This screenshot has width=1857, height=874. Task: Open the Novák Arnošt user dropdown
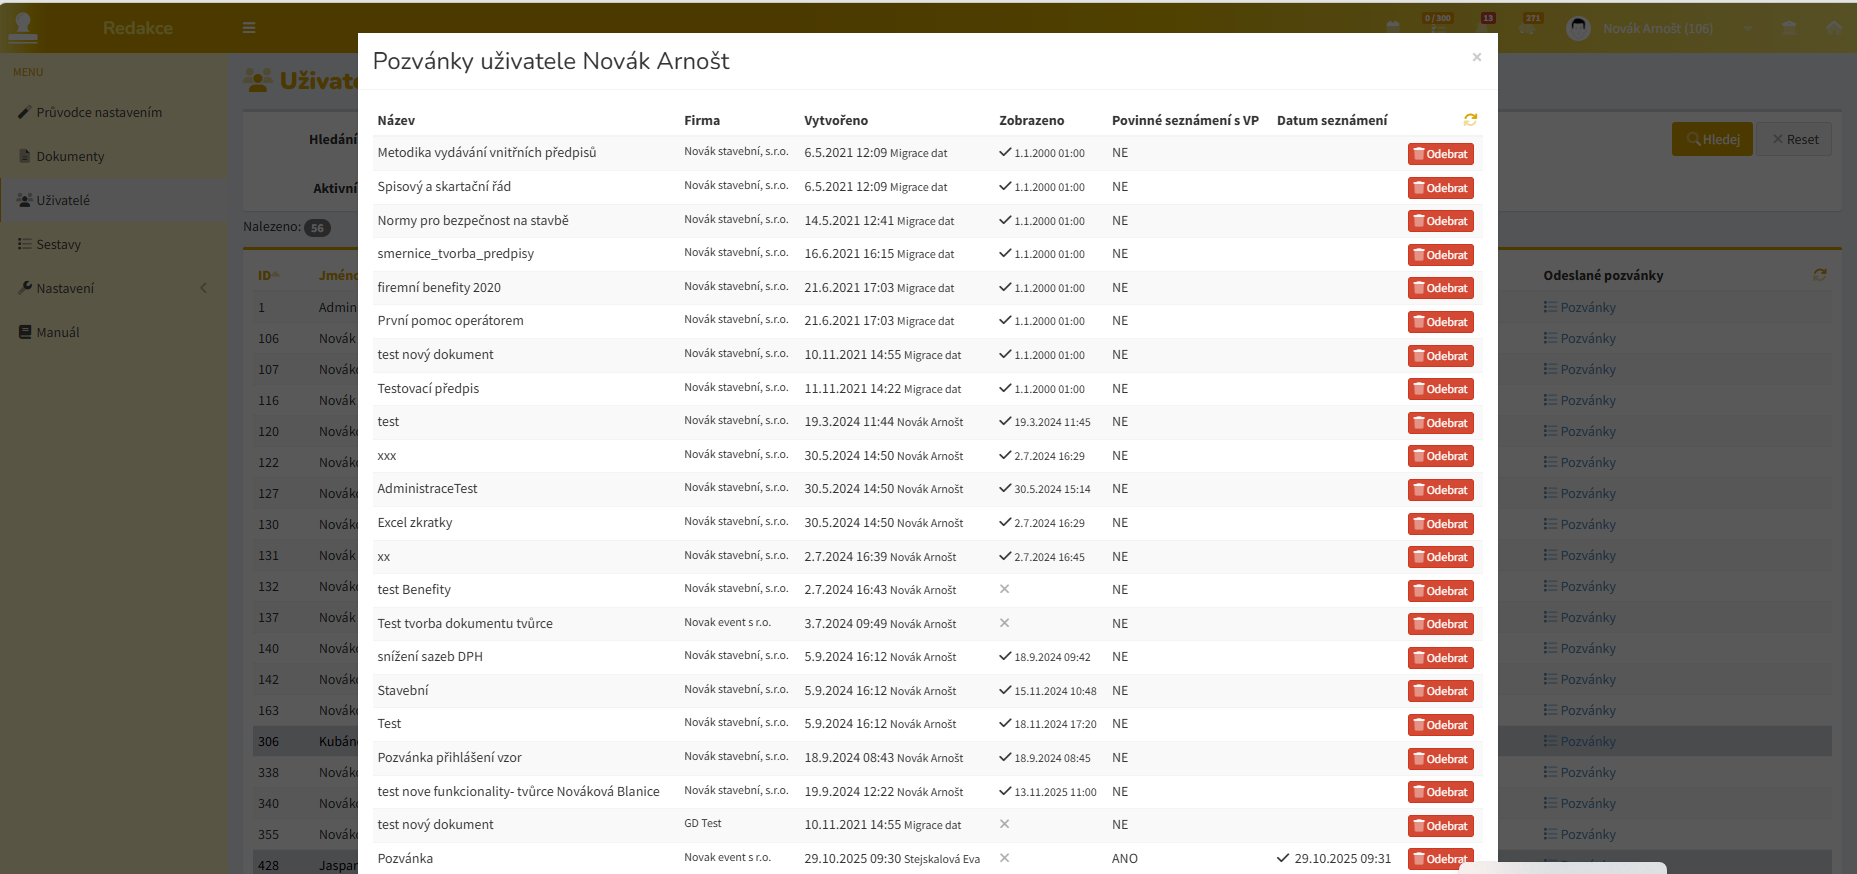point(1659,28)
